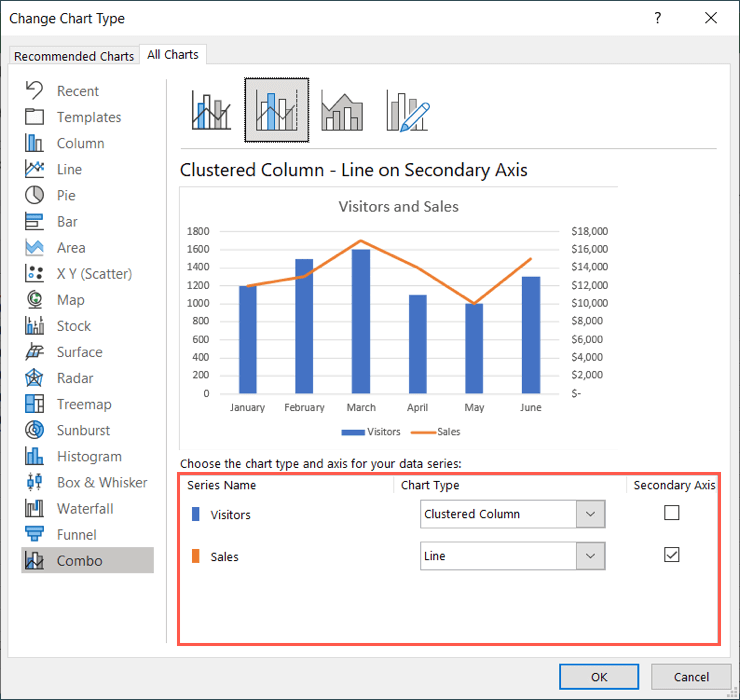Click the Visitors and Sales chart title
Image resolution: width=740 pixels, height=700 pixels.
[x=398, y=206]
